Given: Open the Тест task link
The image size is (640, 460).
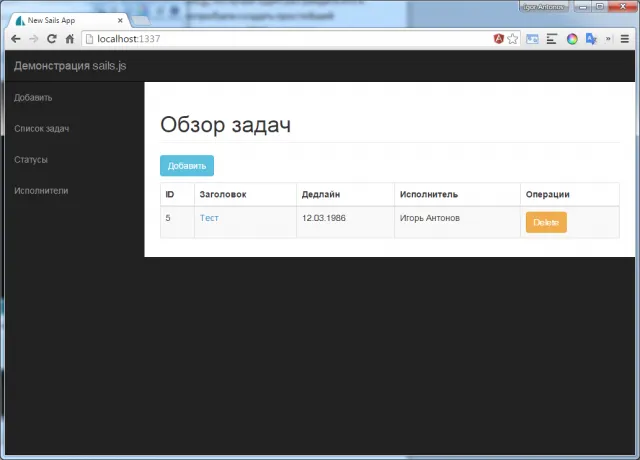Looking at the screenshot, I should [209, 218].
